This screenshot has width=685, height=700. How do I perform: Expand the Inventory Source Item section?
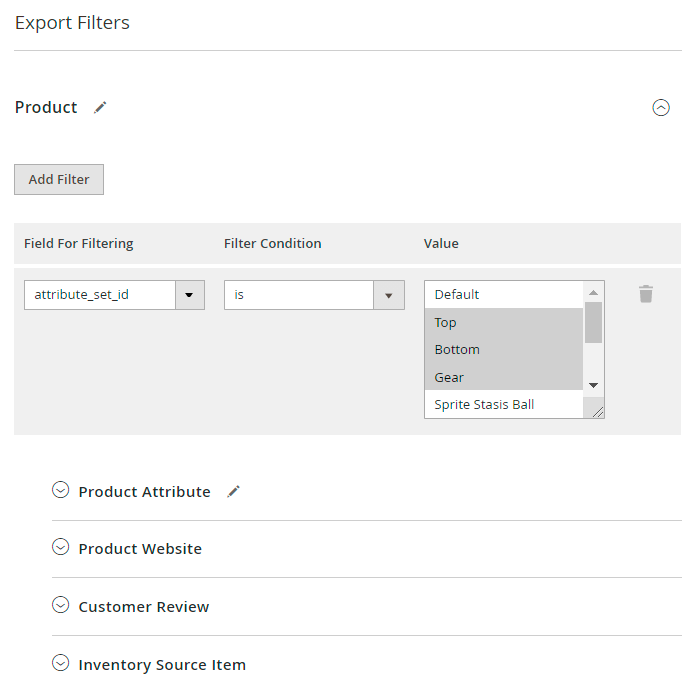pyautogui.click(x=61, y=664)
